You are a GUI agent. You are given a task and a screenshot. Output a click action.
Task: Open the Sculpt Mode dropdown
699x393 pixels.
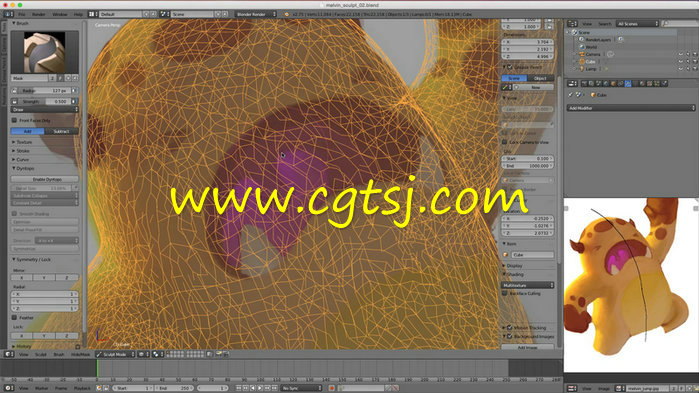(x=115, y=354)
